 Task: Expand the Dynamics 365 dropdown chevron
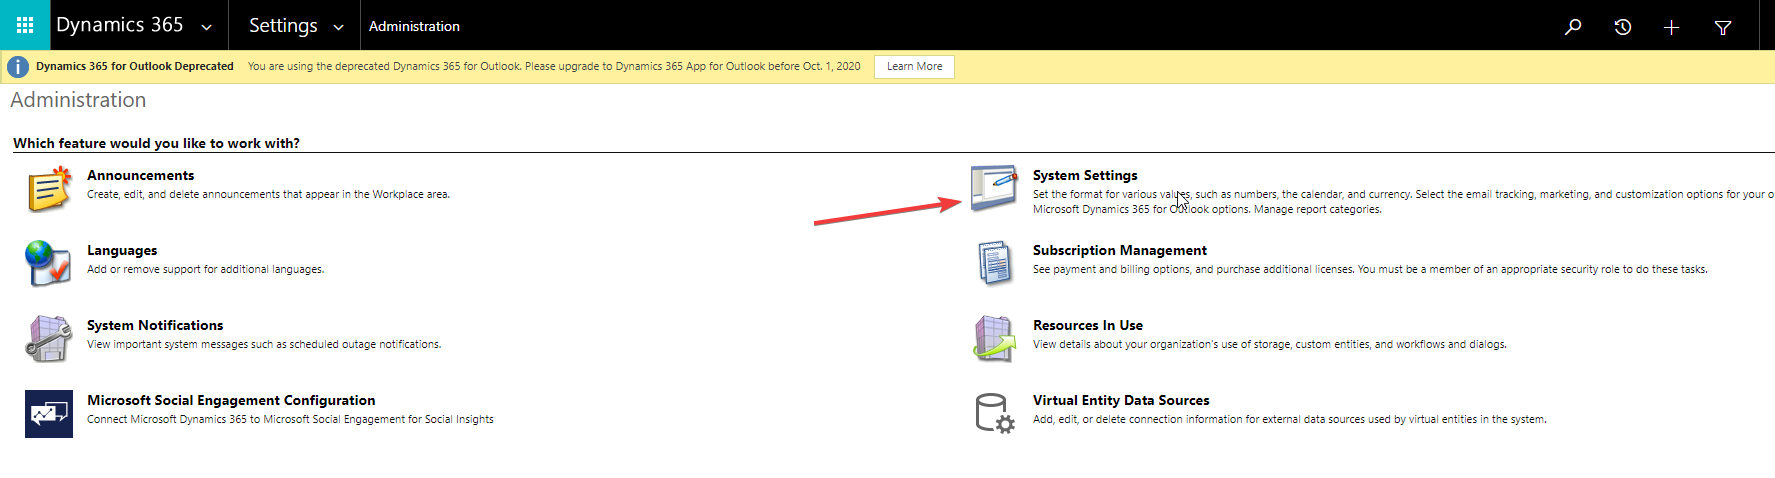click(x=207, y=27)
